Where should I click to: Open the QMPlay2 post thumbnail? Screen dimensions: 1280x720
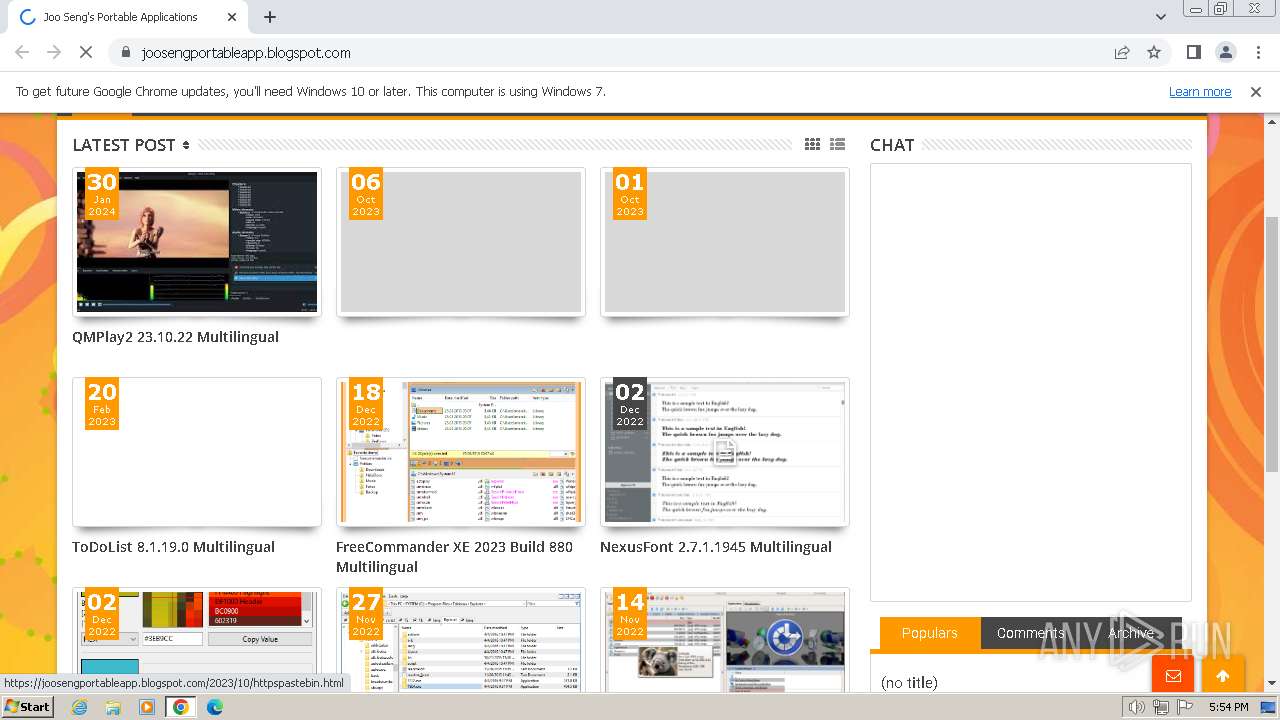pyautogui.click(x=197, y=242)
